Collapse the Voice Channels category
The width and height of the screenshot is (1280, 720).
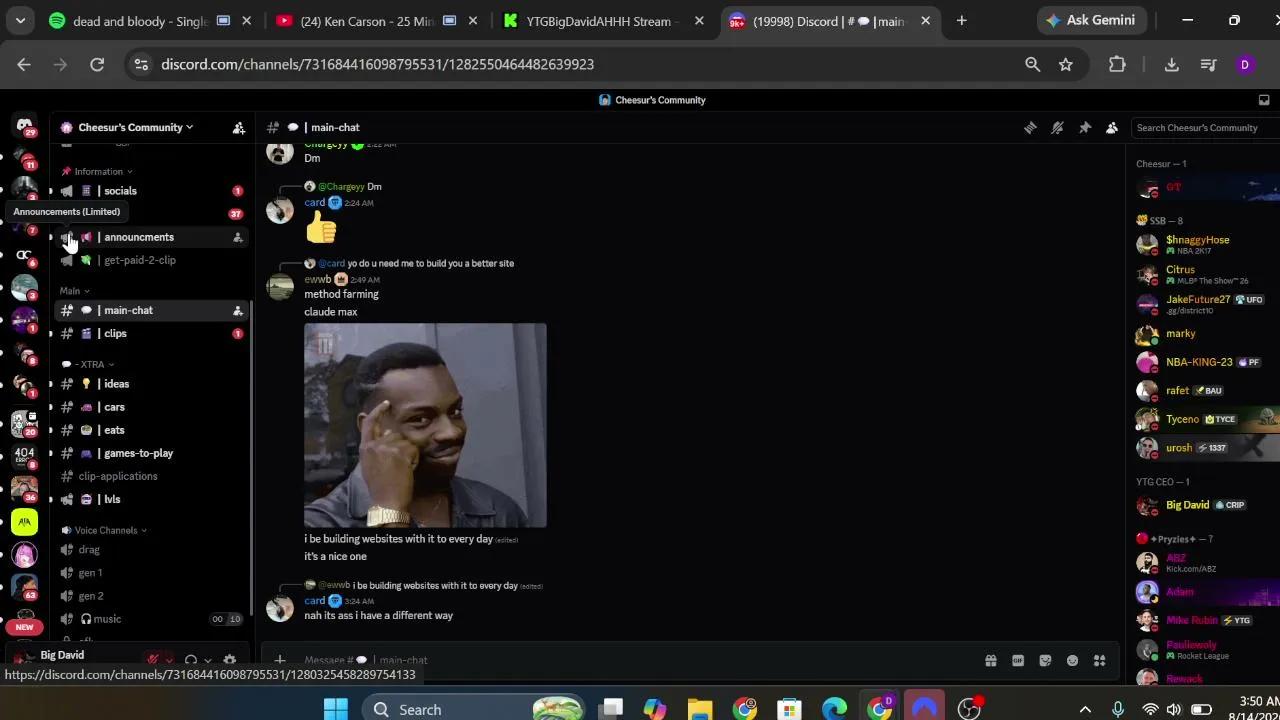[x=104, y=530]
